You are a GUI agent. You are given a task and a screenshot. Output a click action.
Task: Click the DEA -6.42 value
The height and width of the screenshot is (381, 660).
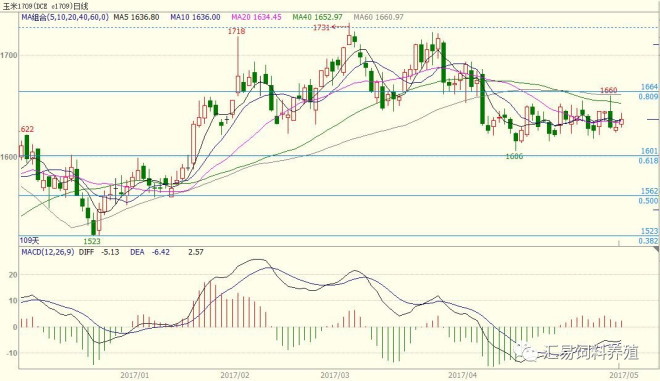click(x=150, y=252)
